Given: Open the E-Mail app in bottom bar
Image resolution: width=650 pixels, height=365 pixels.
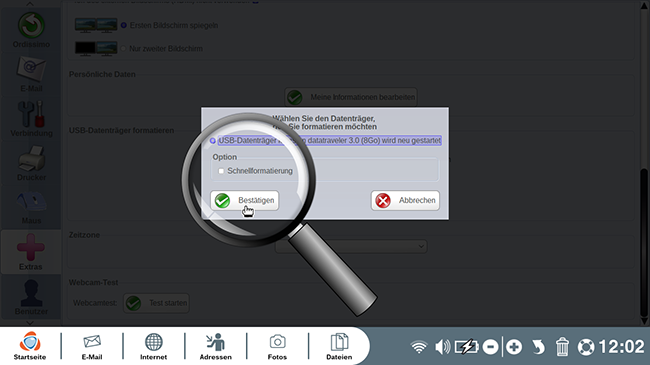Looking at the screenshot, I should (x=92, y=346).
